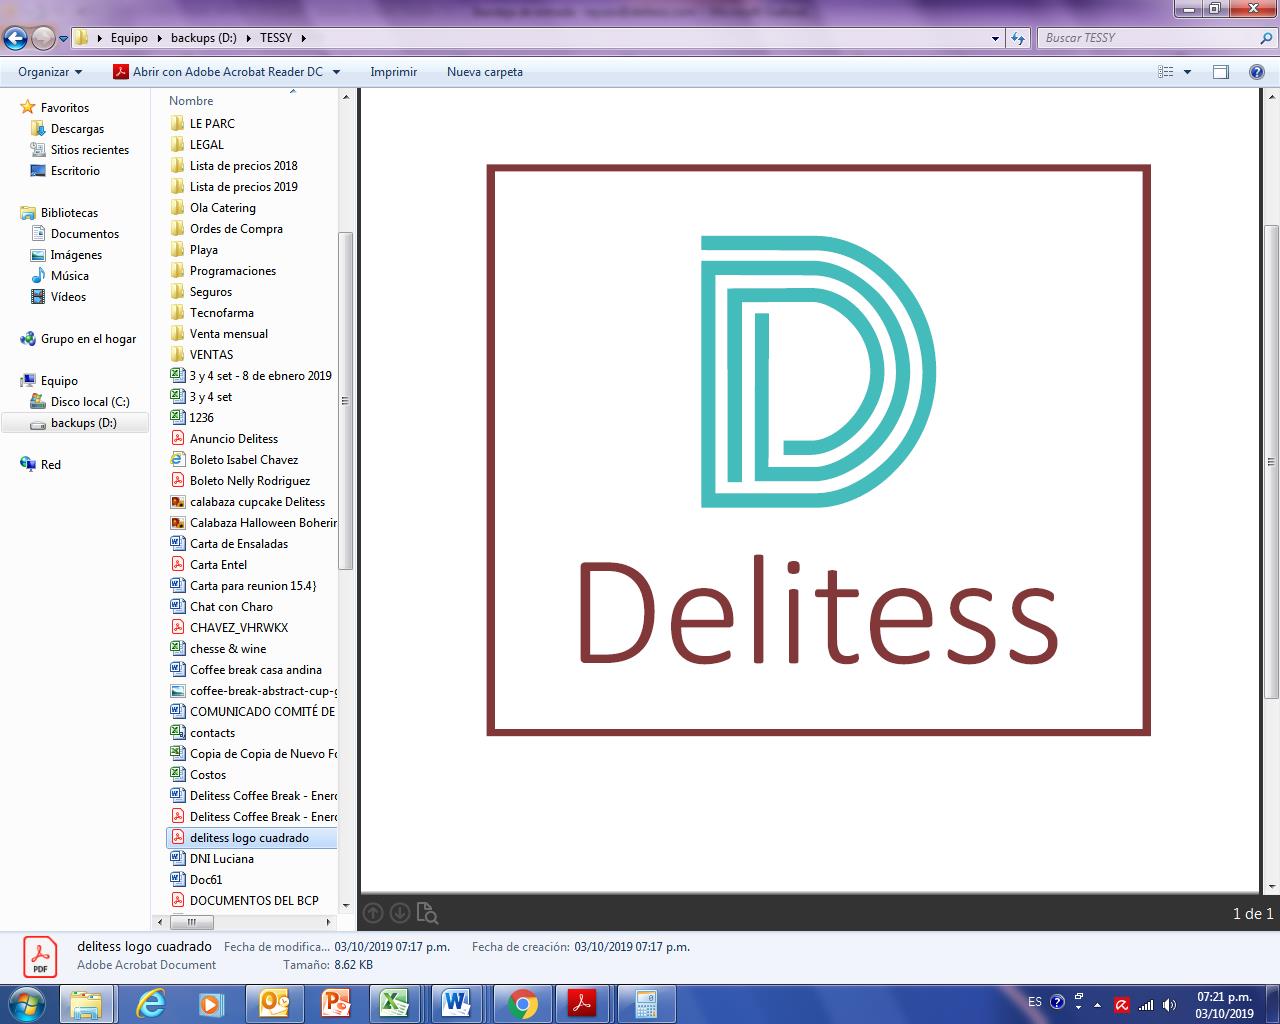The width and height of the screenshot is (1280, 1024).
Task: Click previous page arrow in preview
Action: [373, 913]
